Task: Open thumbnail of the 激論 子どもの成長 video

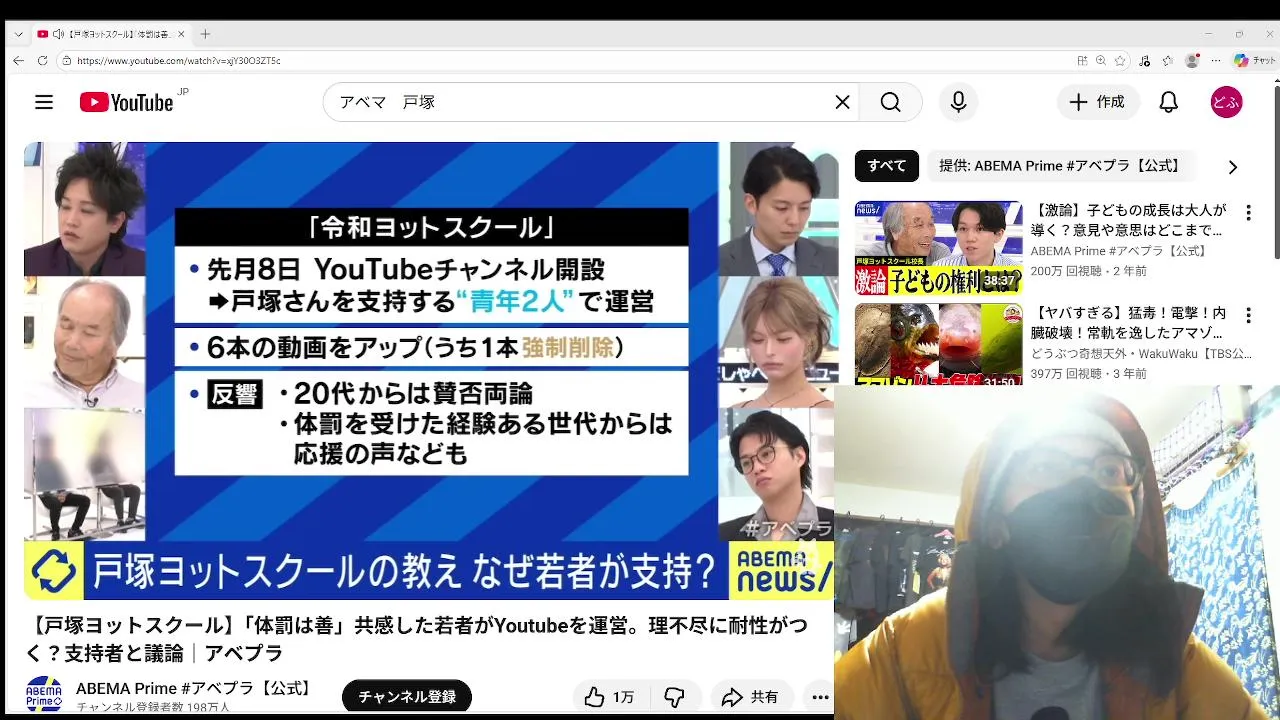Action: tap(938, 248)
